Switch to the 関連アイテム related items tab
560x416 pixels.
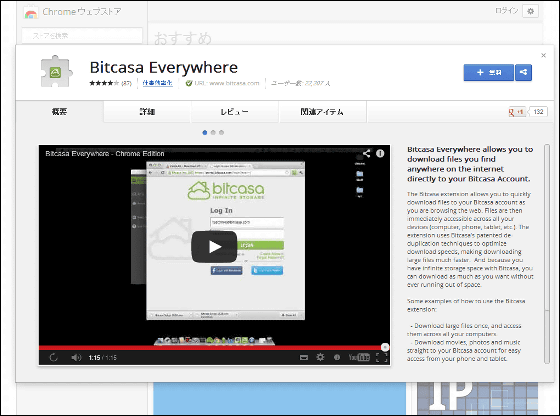[x=322, y=112]
